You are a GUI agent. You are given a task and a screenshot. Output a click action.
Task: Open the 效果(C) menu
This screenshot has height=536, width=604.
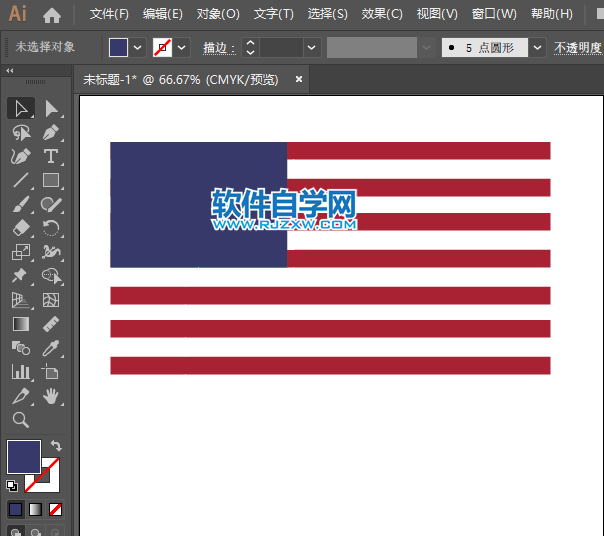click(x=382, y=14)
